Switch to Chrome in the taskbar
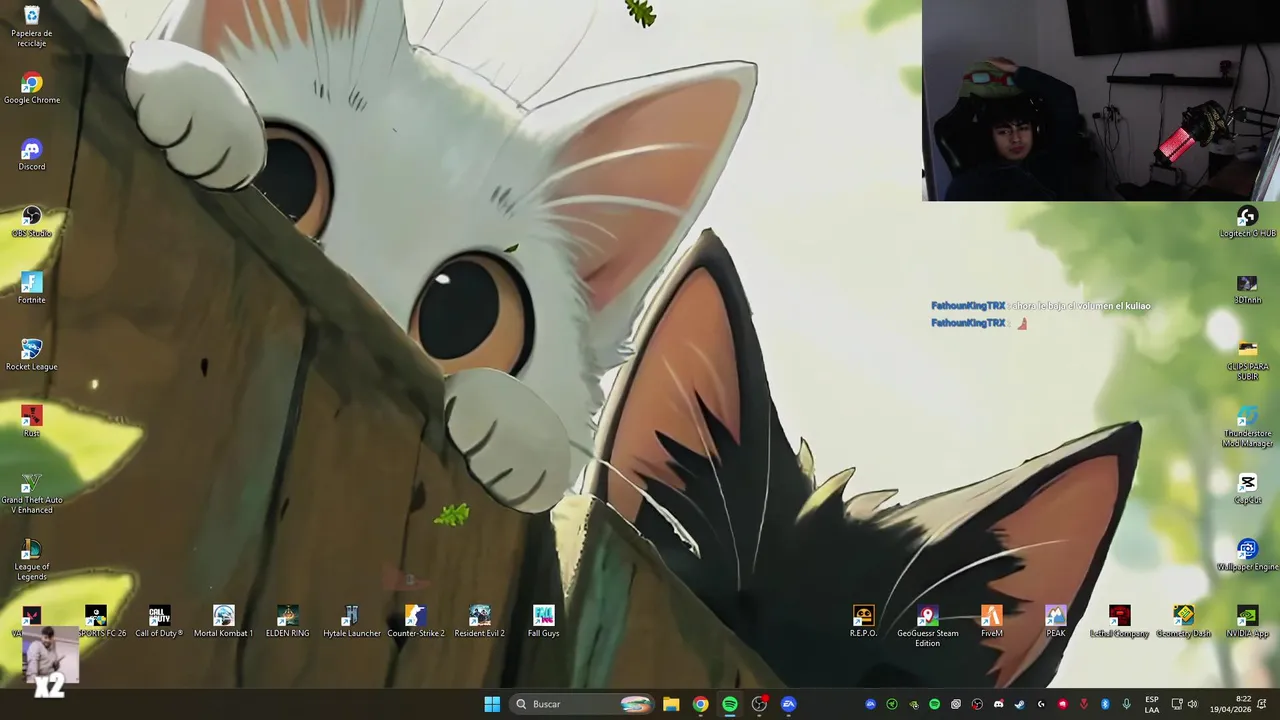 (x=700, y=704)
